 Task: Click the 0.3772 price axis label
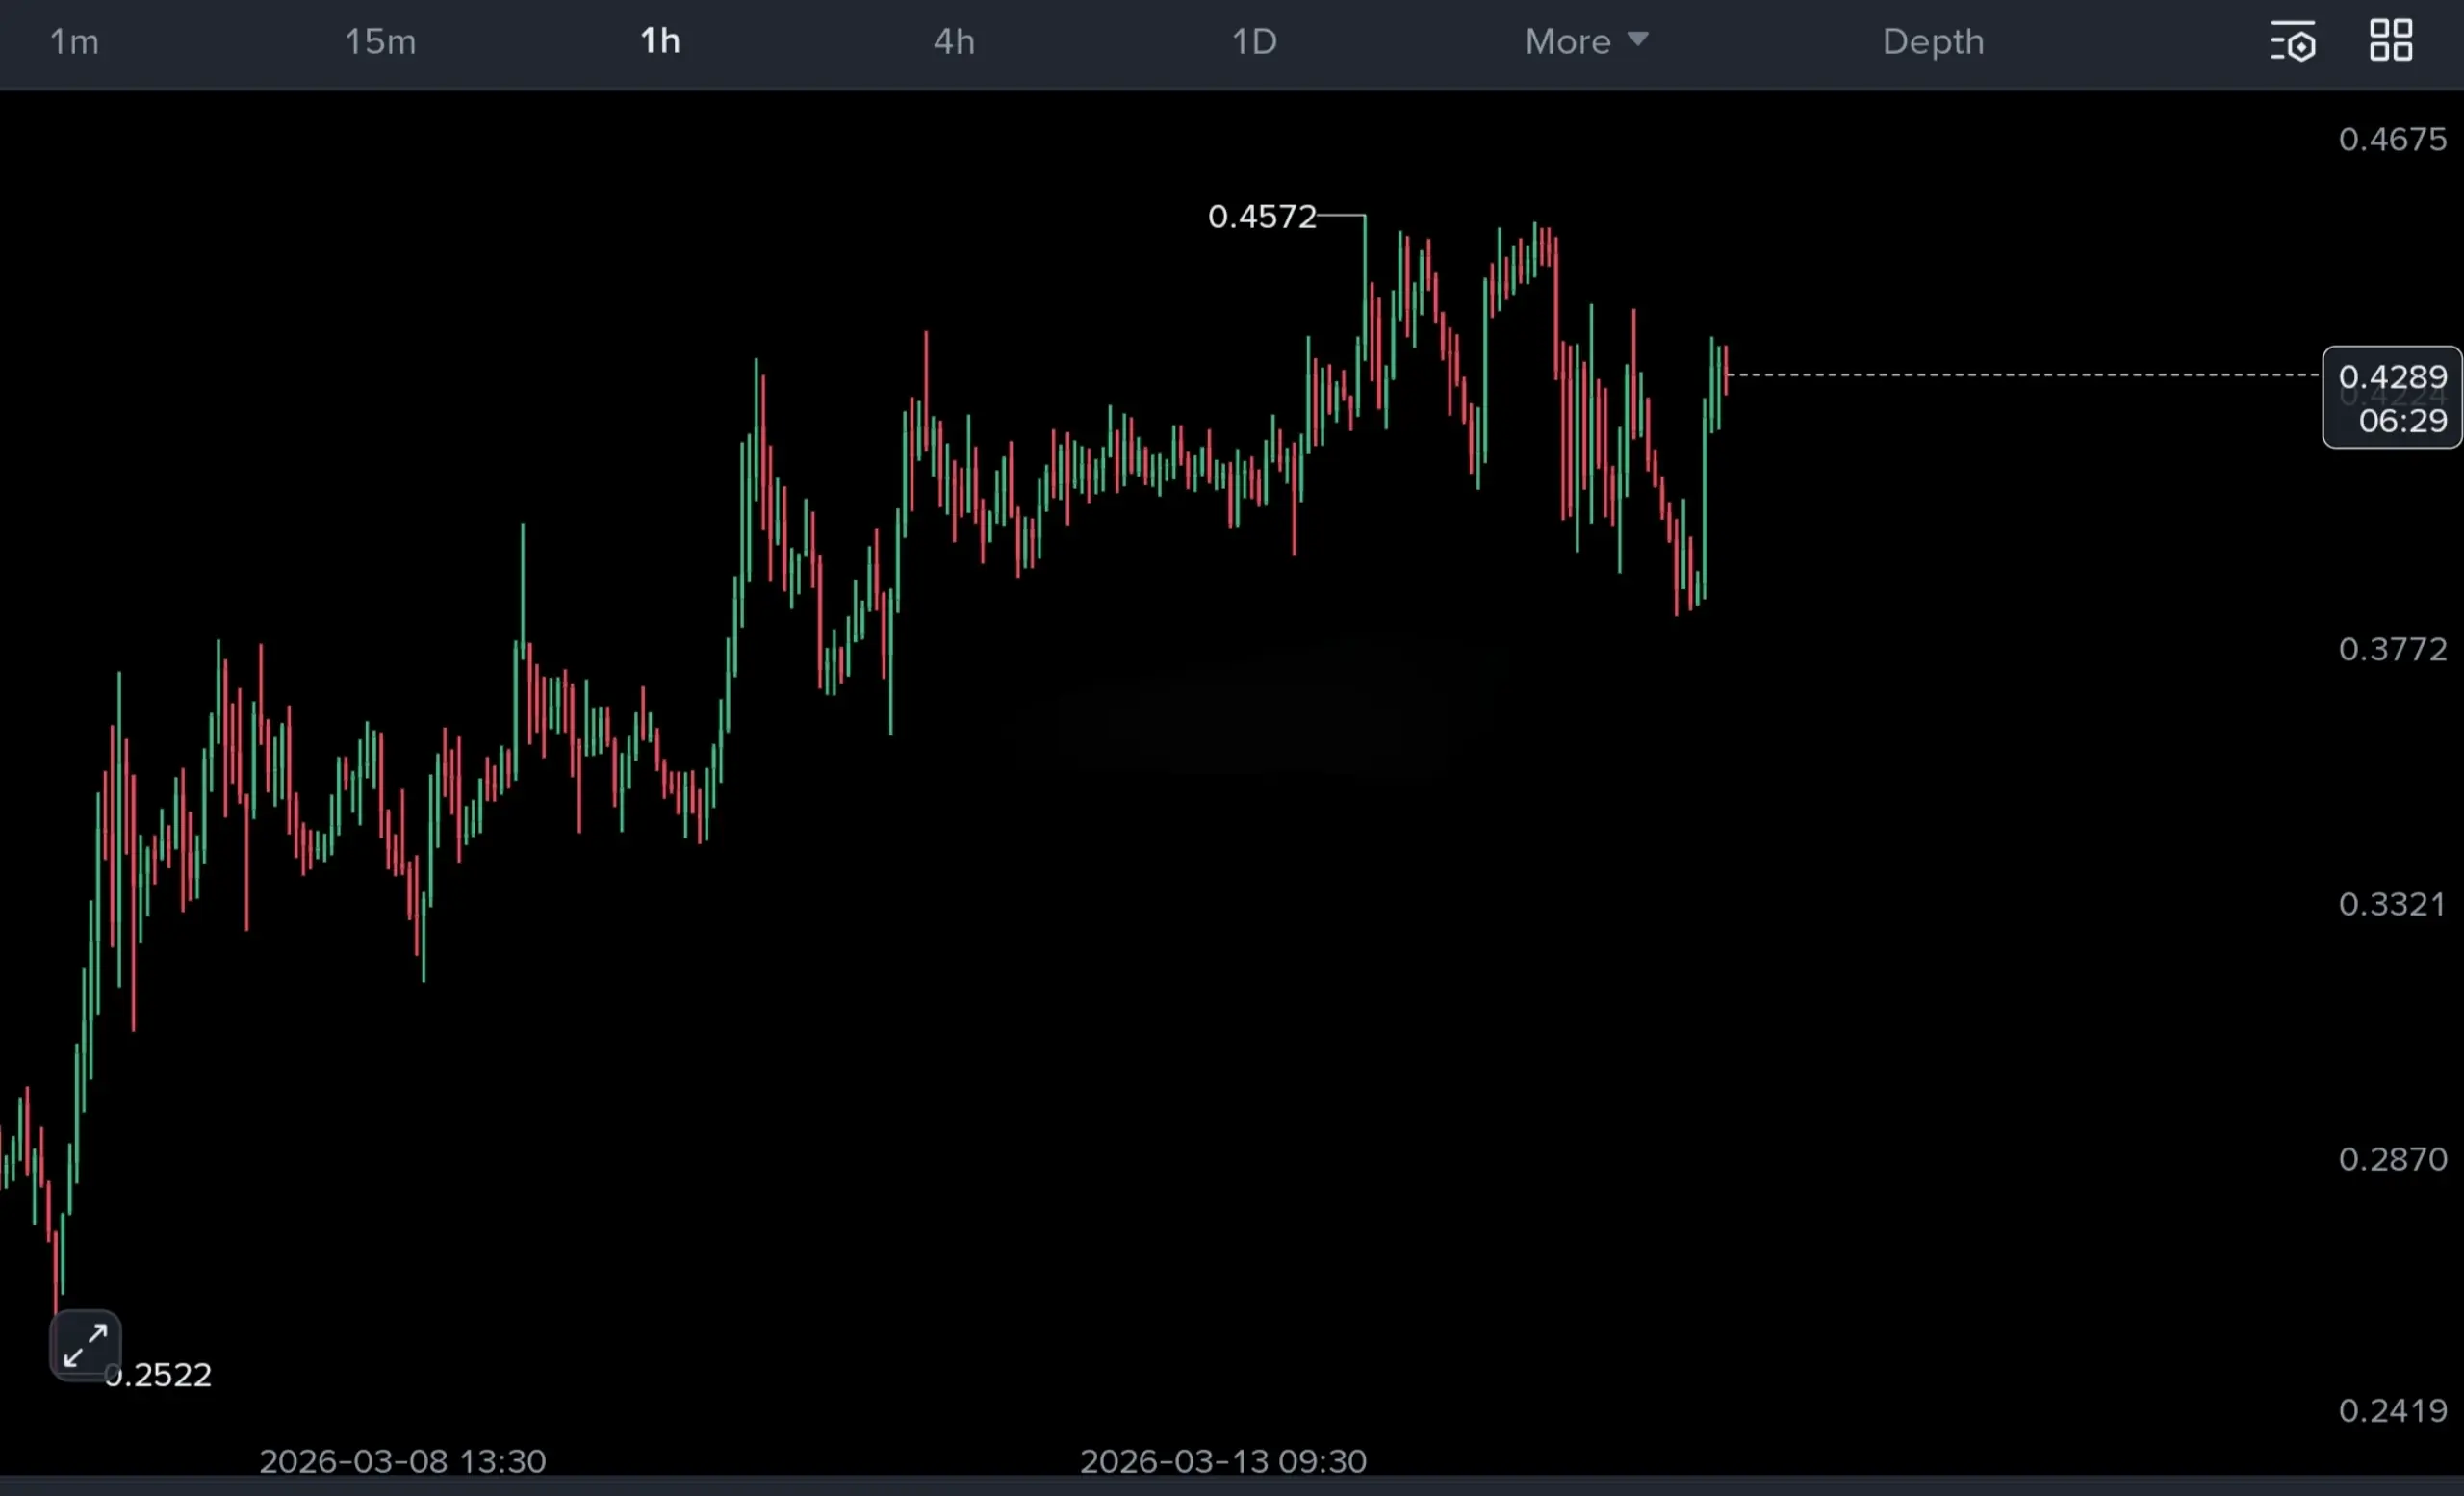click(x=2392, y=650)
